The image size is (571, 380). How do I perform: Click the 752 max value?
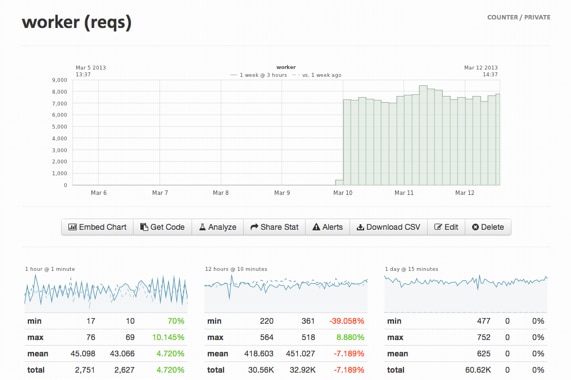point(484,337)
